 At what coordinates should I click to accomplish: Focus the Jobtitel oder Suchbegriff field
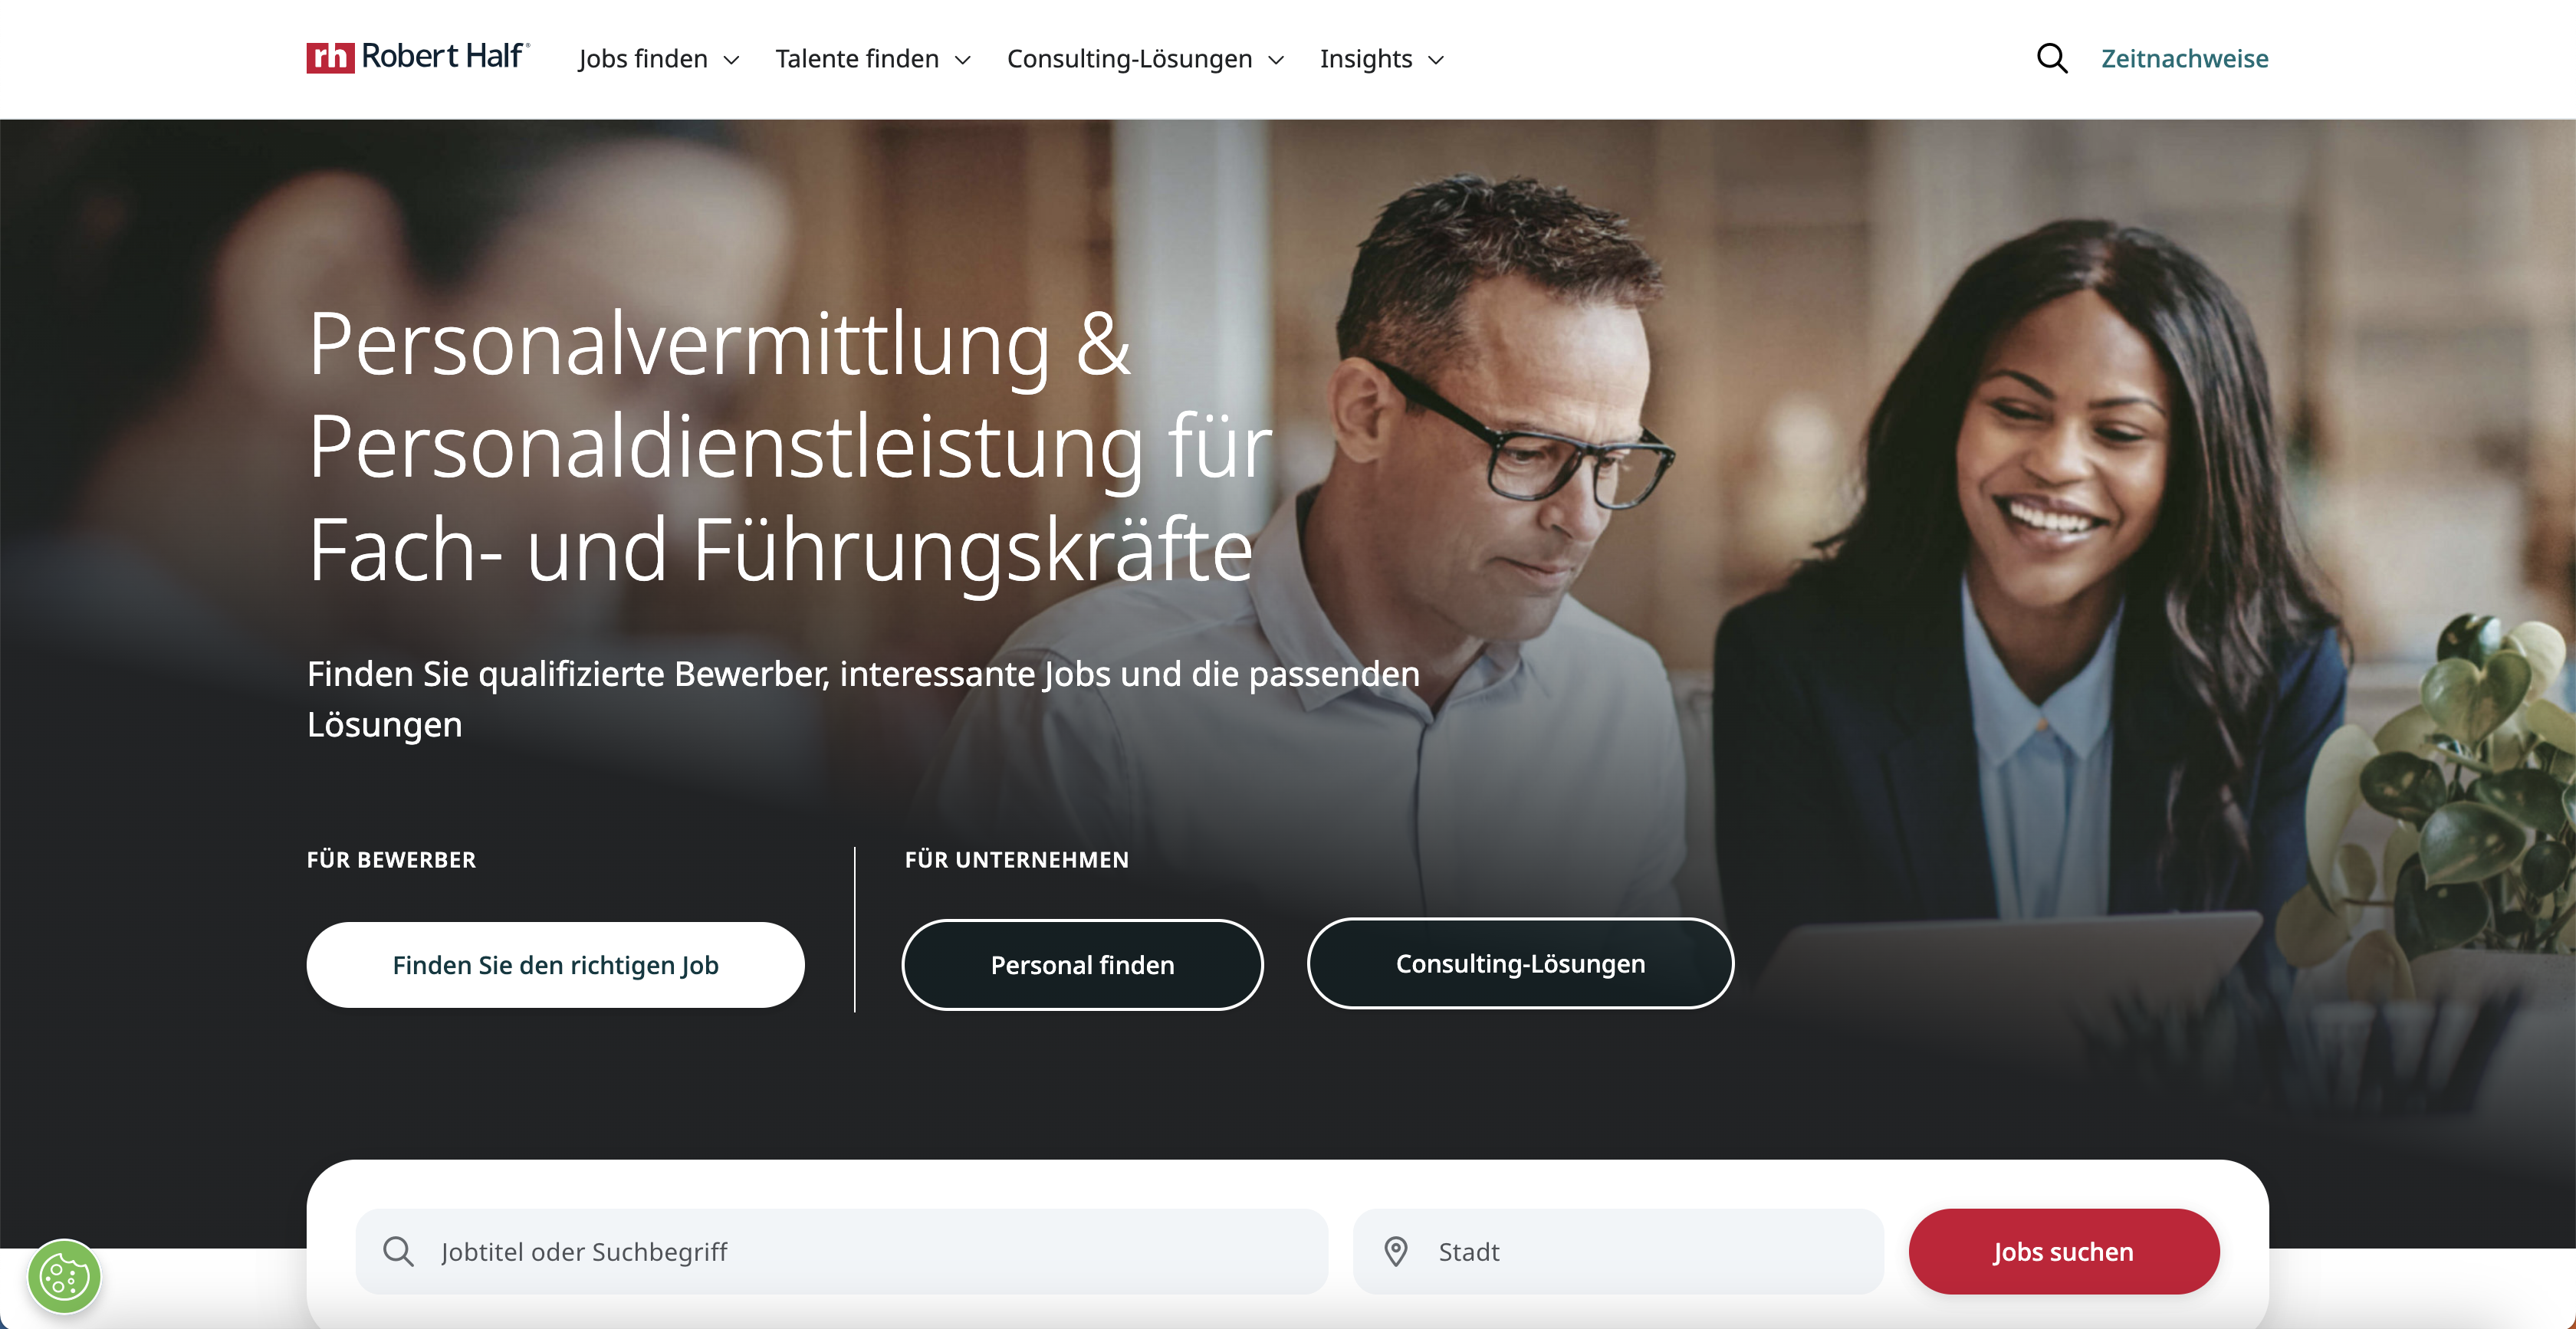(841, 1251)
